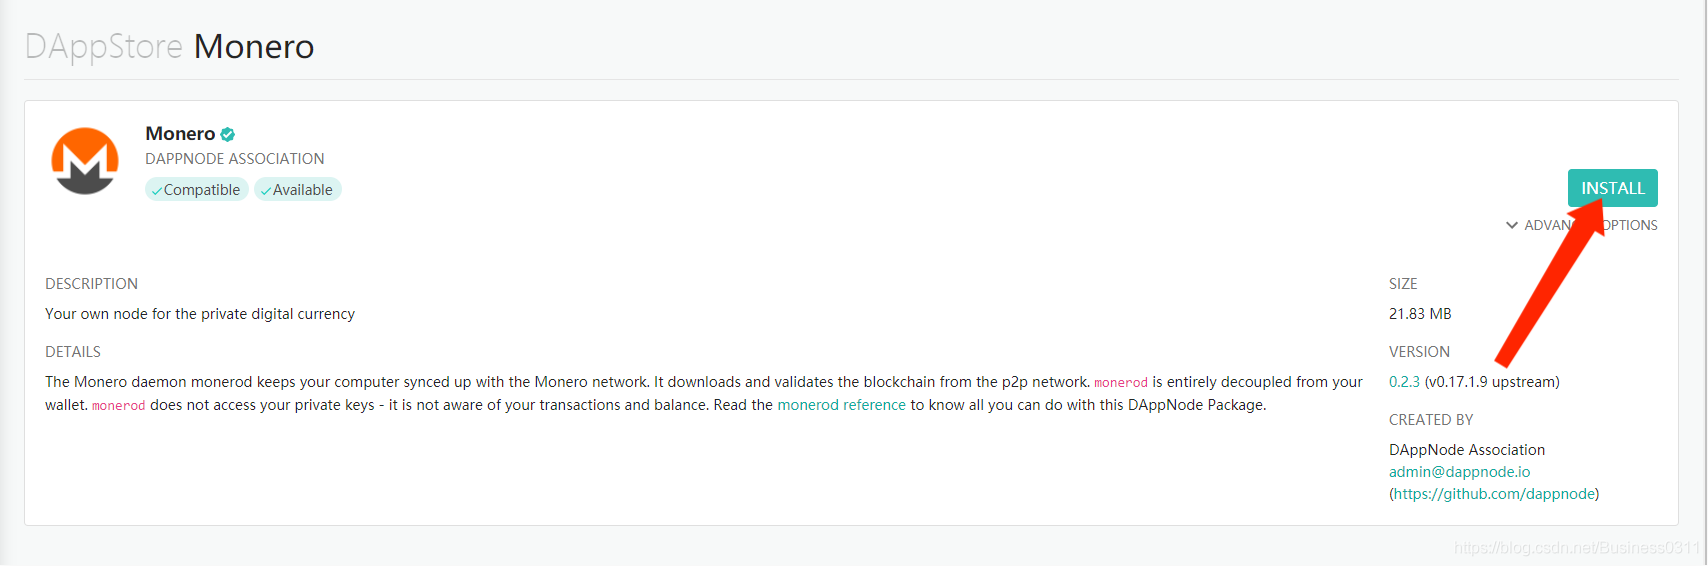Click the Monero package name heading
1708x566 pixels.
click(x=180, y=134)
